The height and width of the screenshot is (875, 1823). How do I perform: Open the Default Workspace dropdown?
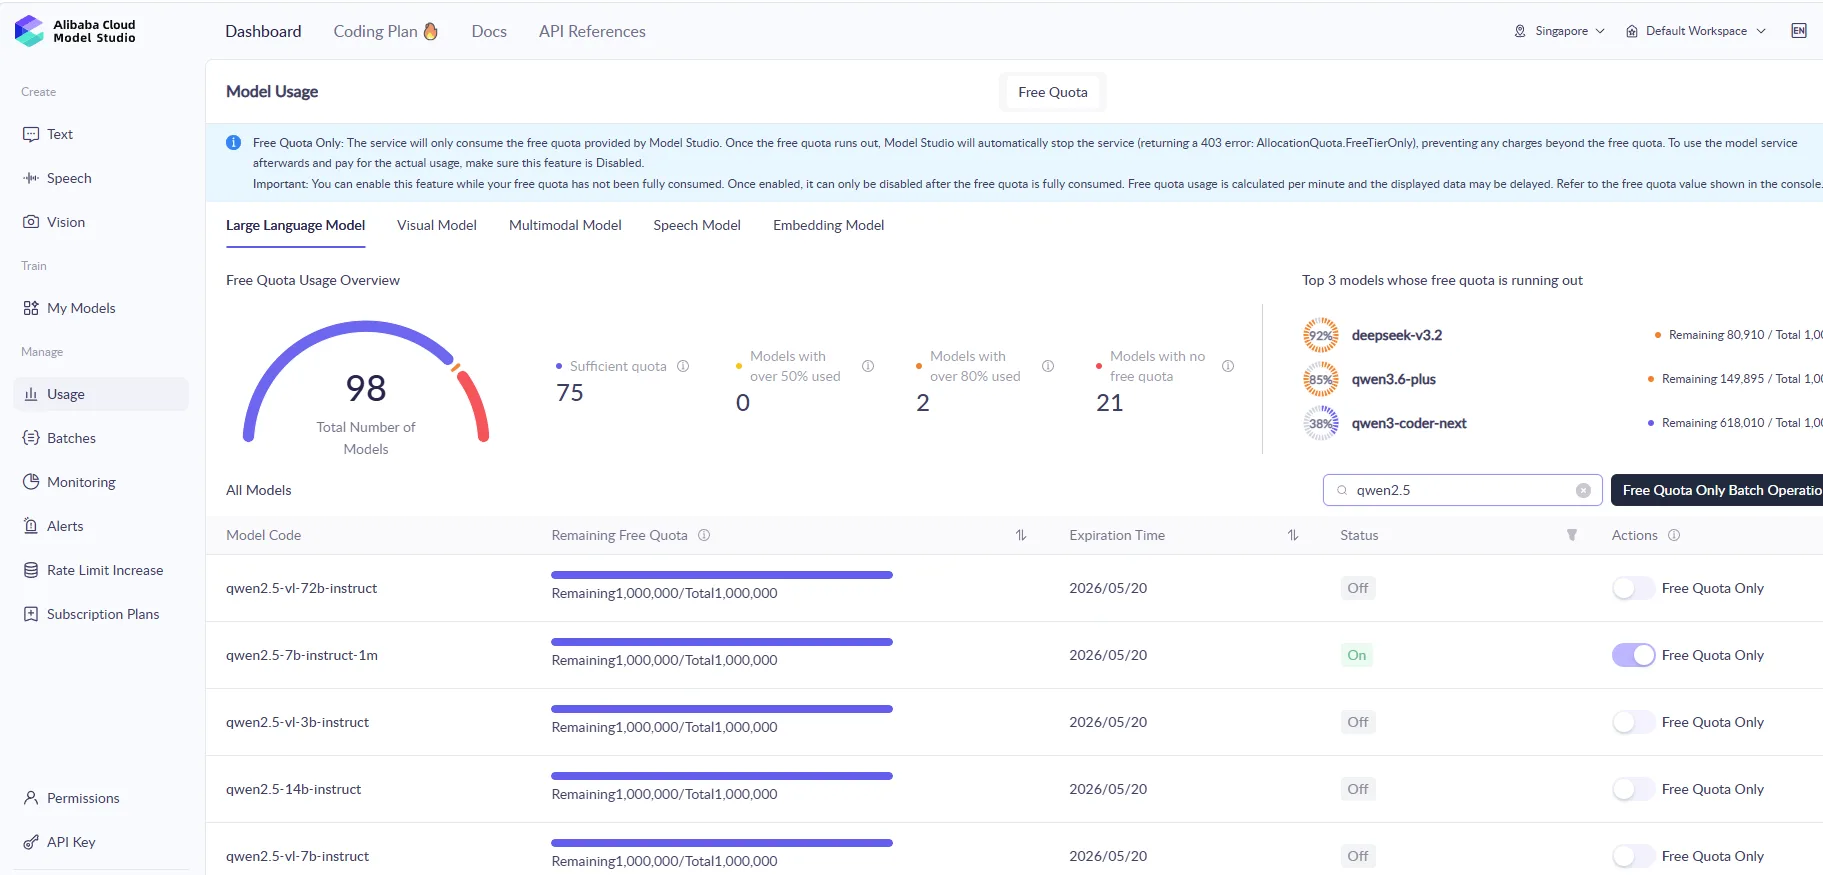(1696, 31)
